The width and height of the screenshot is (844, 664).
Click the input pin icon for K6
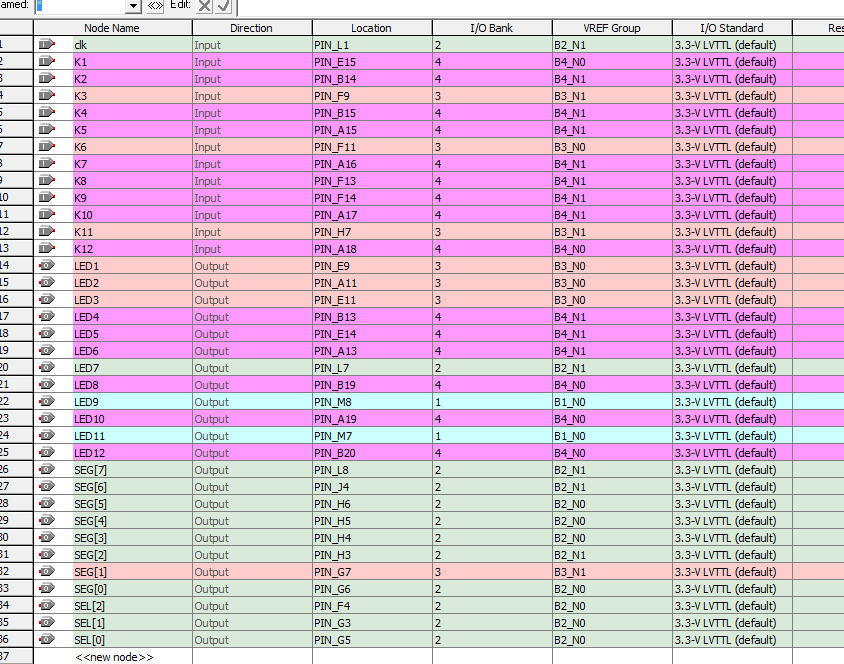pyautogui.click(x=47, y=146)
